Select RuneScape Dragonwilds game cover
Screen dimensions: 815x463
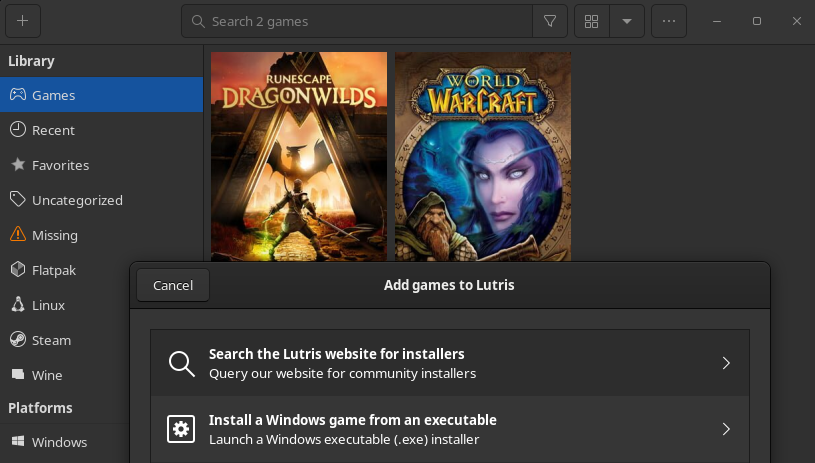point(299,156)
